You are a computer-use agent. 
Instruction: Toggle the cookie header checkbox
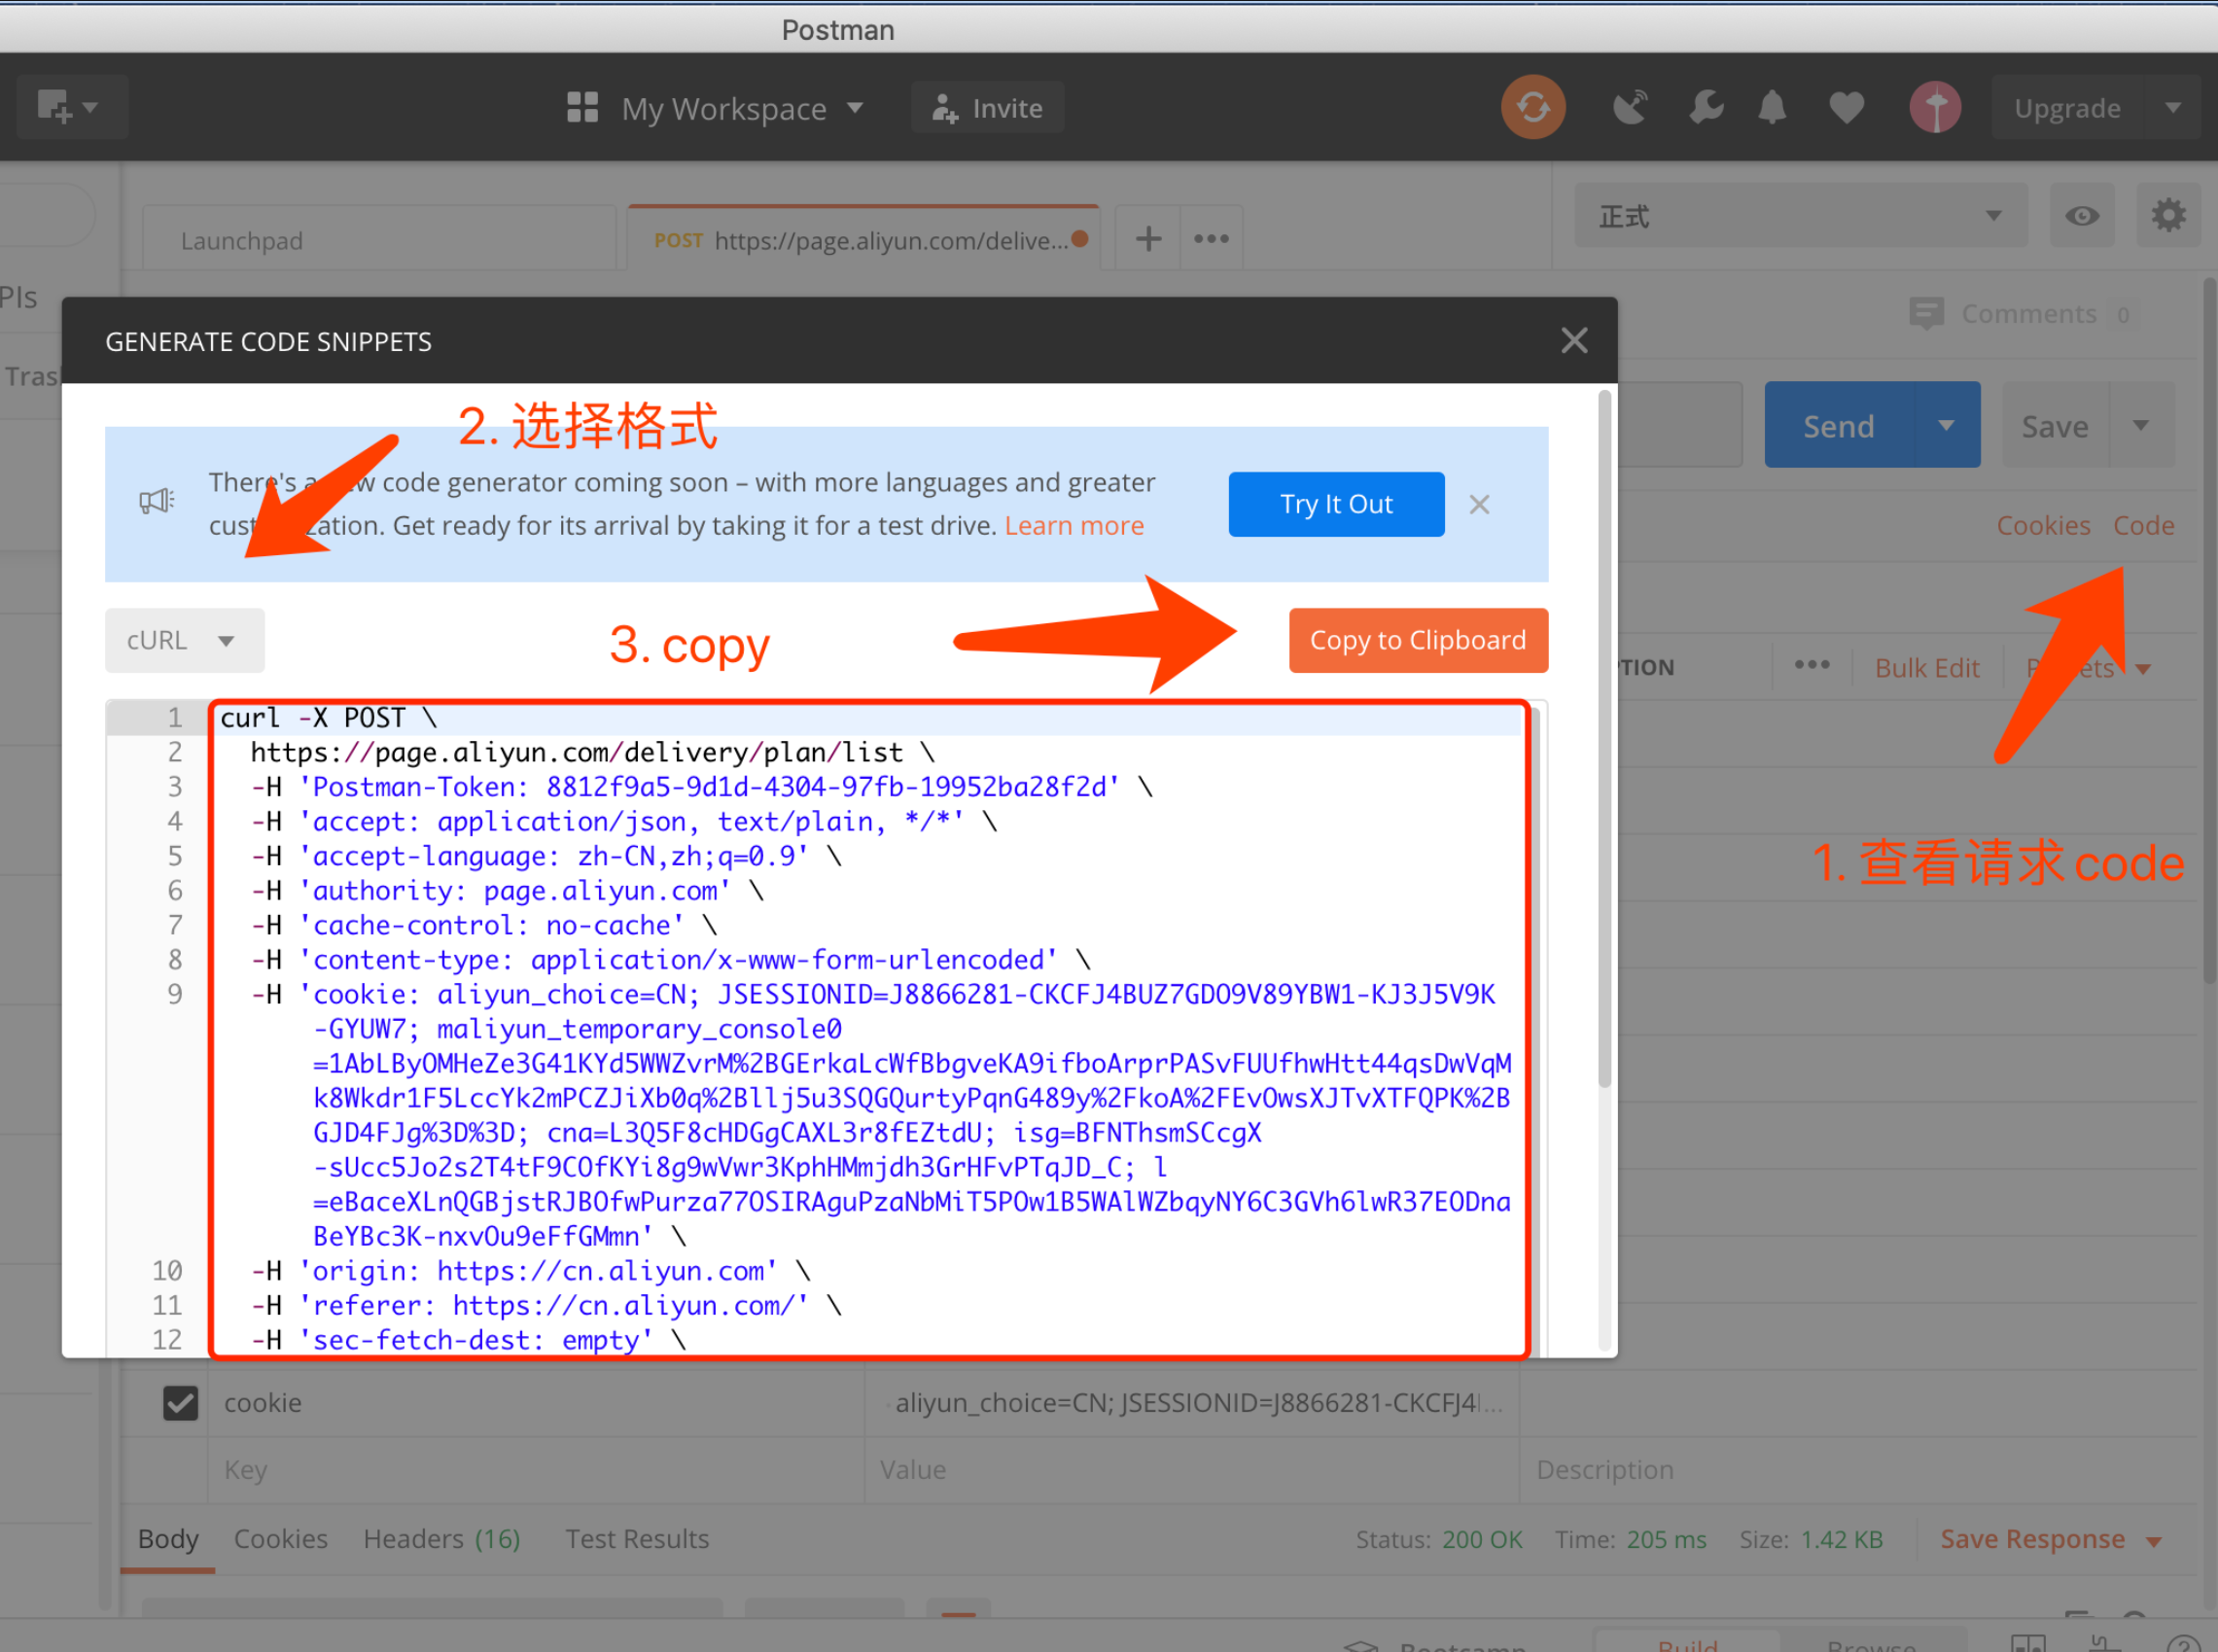tap(180, 1403)
